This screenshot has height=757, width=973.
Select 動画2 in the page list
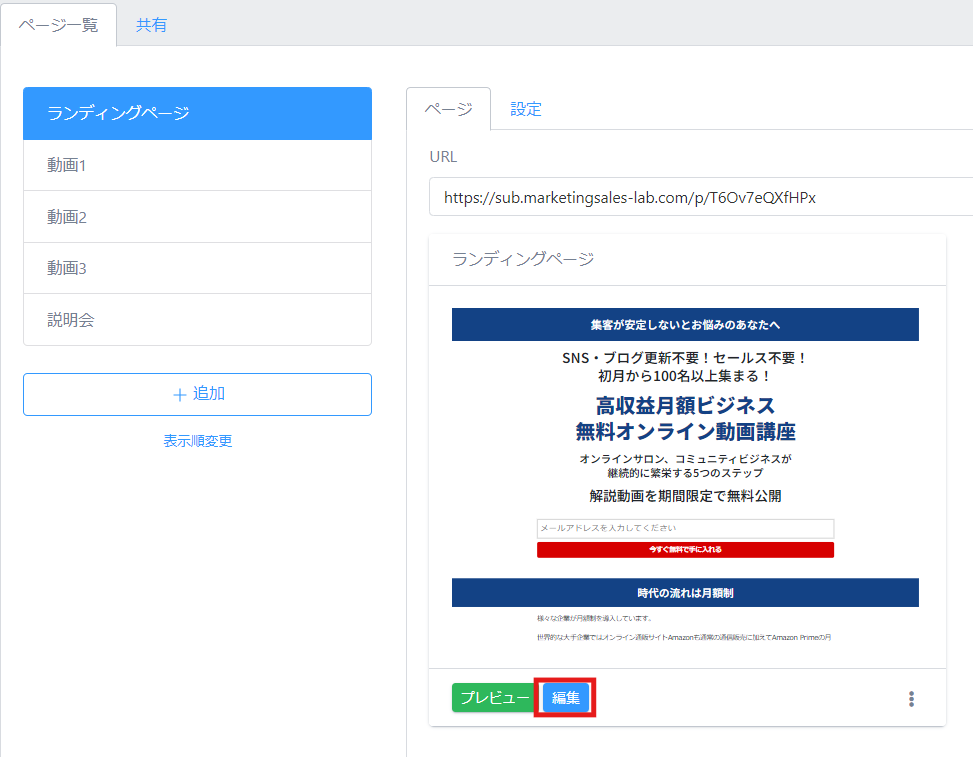point(197,217)
